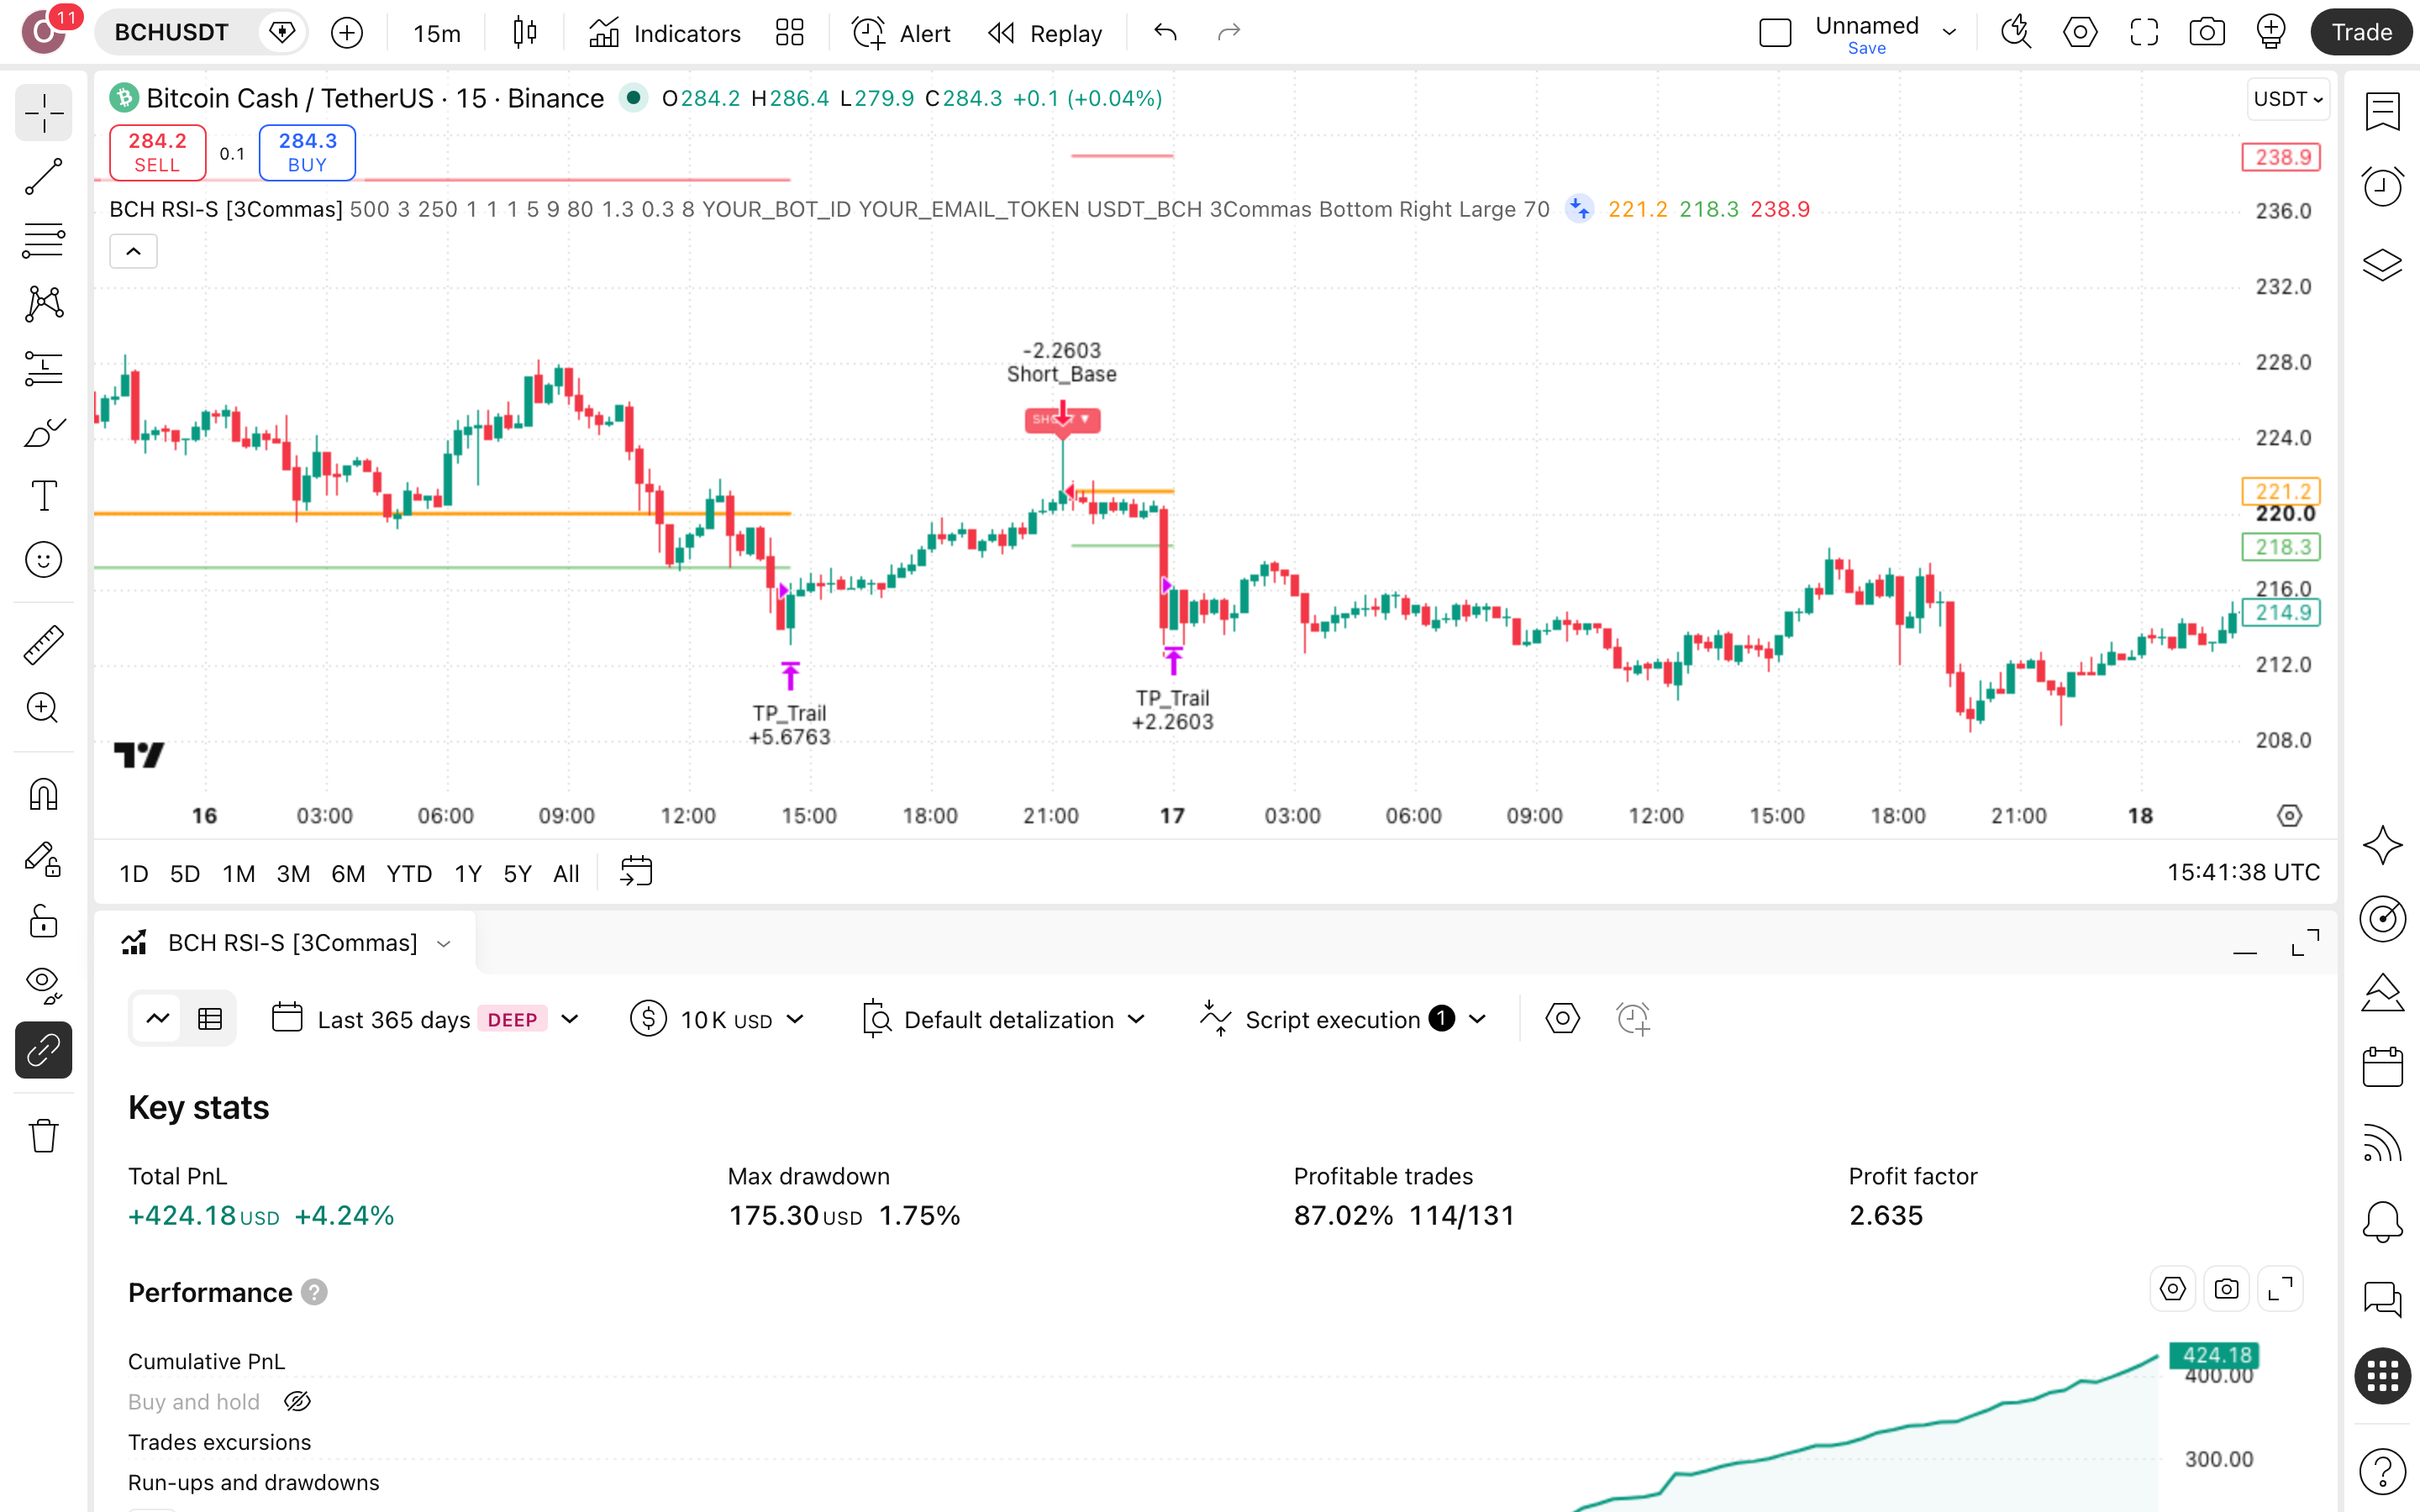Switch to list of trades table view
The width and height of the screenshot is (2420, 1512).
click(x=210, y=1019)
